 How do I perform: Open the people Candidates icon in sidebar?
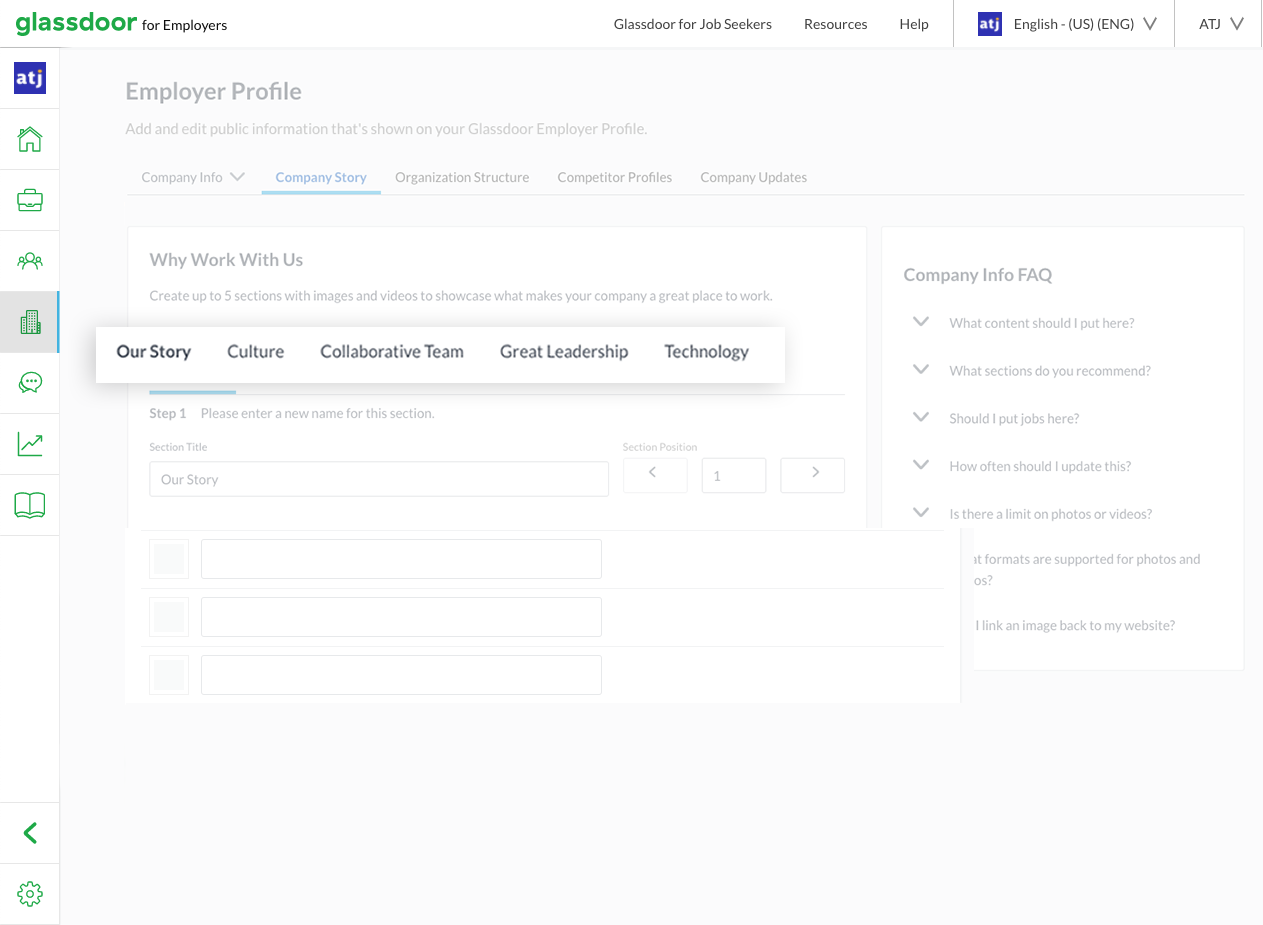coord(30,260)
